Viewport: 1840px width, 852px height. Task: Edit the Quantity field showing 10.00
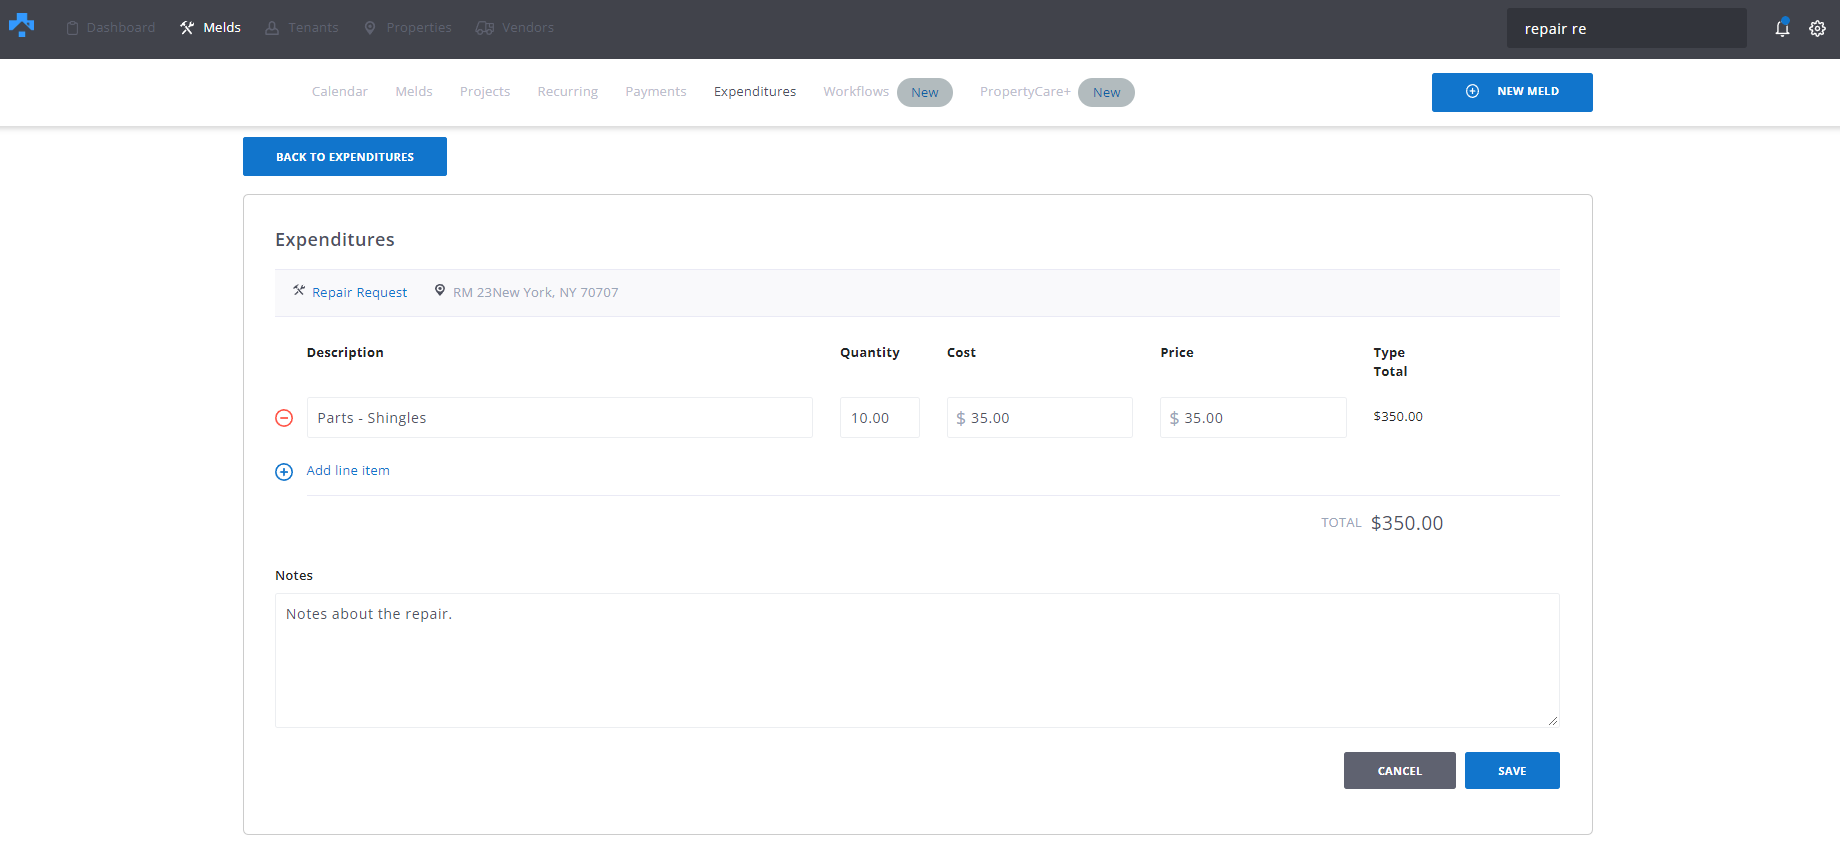880,418
